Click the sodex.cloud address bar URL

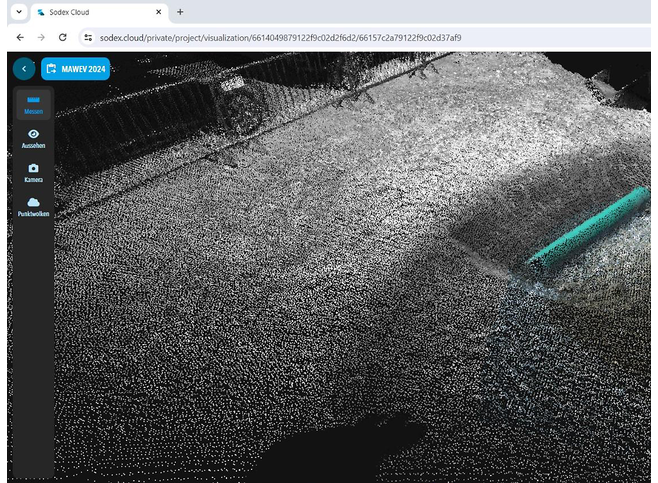(280, 38)
